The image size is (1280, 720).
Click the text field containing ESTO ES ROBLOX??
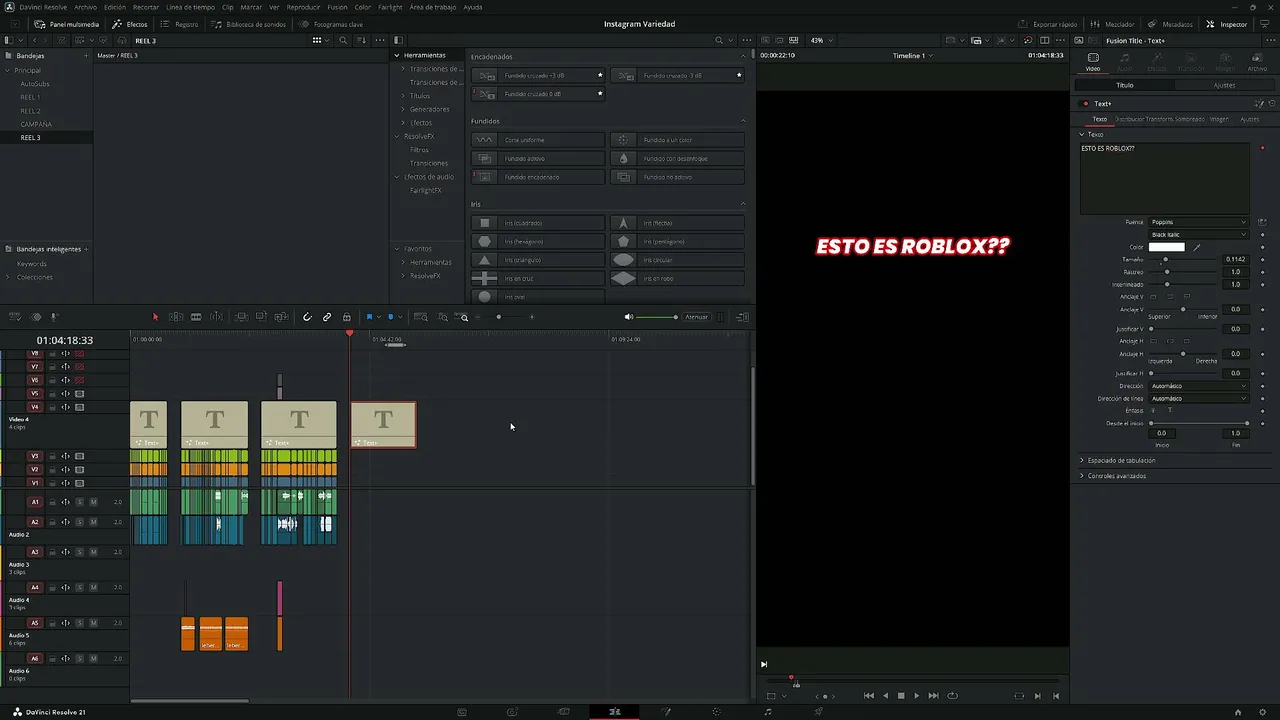(1164, 178)
